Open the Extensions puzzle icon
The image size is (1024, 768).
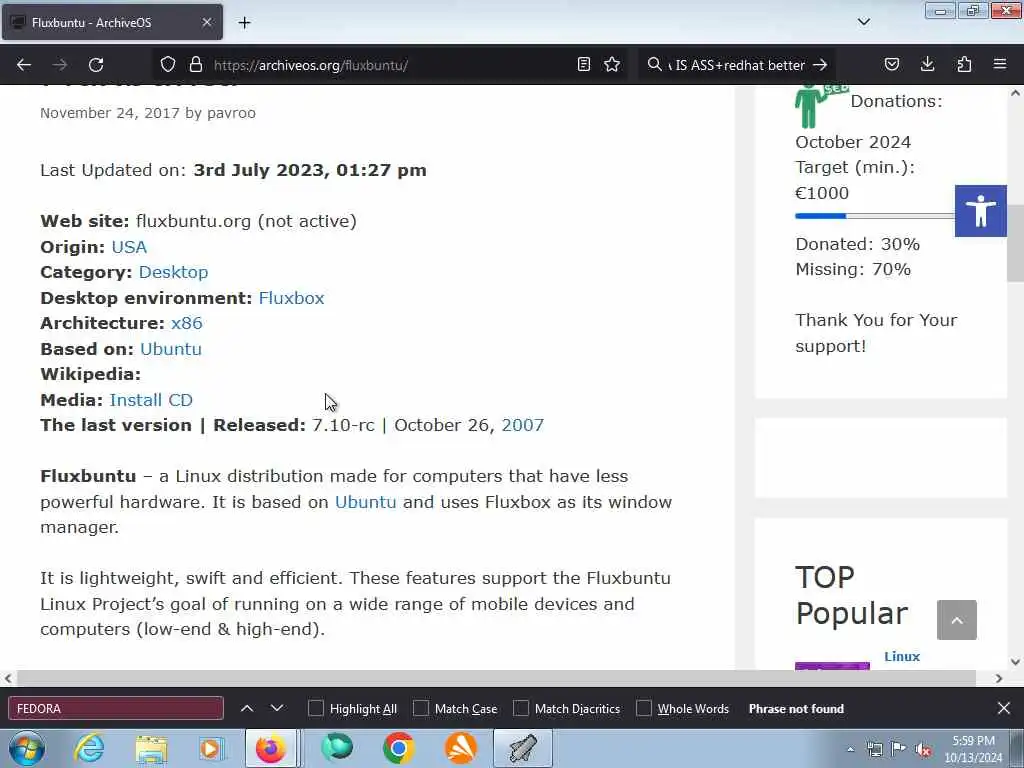click(x=964, y=64)
